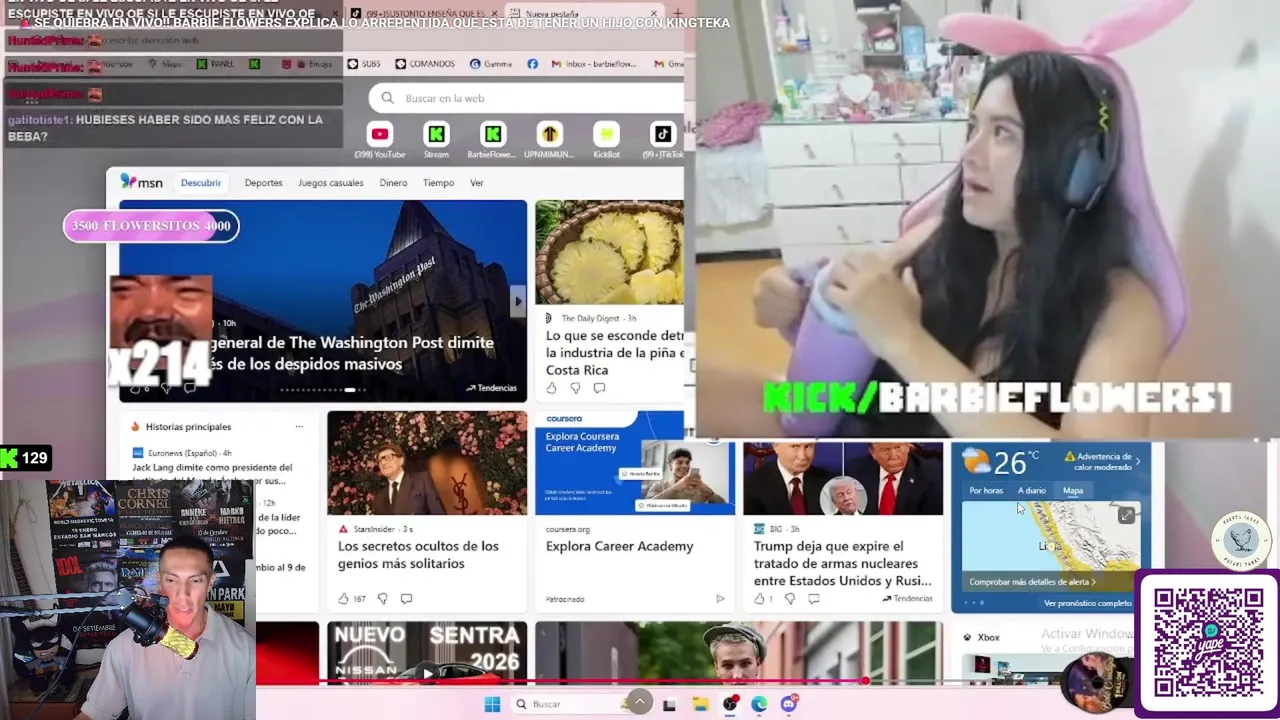Comment on the Trump tratado nuclear article

[x=814, y=599]
